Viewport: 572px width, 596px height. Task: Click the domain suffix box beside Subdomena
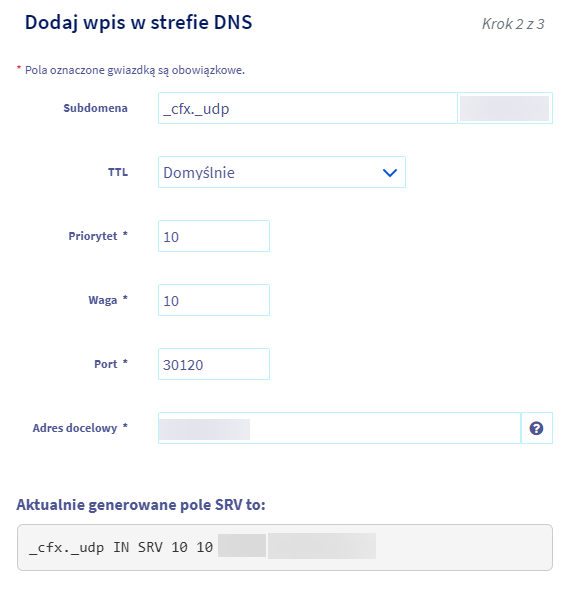click(x=505, y=108)
